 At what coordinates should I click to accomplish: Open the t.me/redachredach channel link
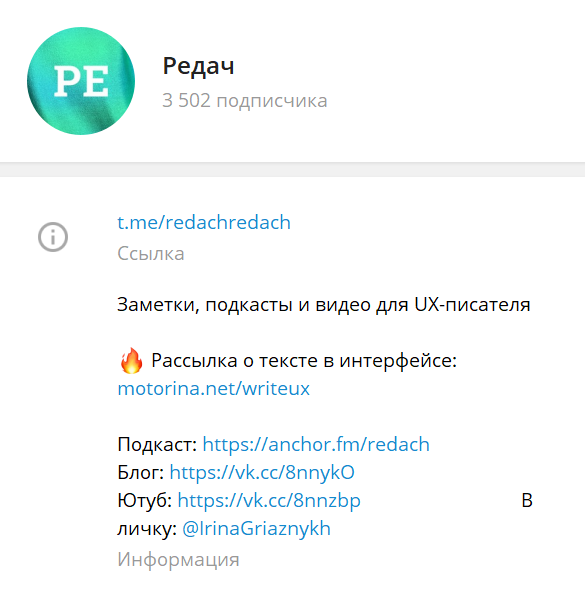204,222
